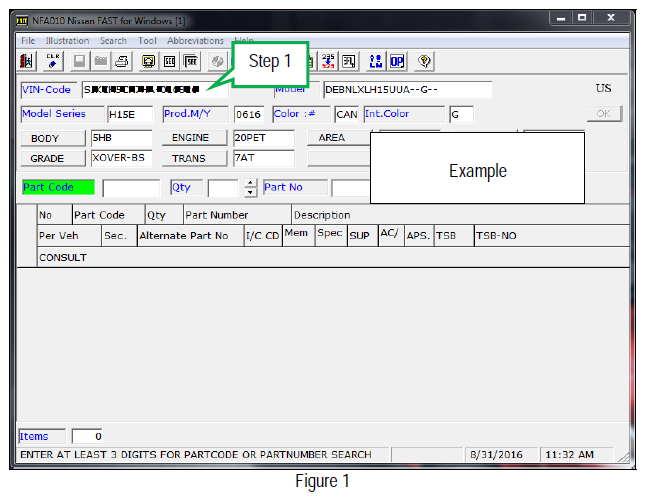Click the BODY value field 5HB
The image size is (646, 501).
[122, 138]
